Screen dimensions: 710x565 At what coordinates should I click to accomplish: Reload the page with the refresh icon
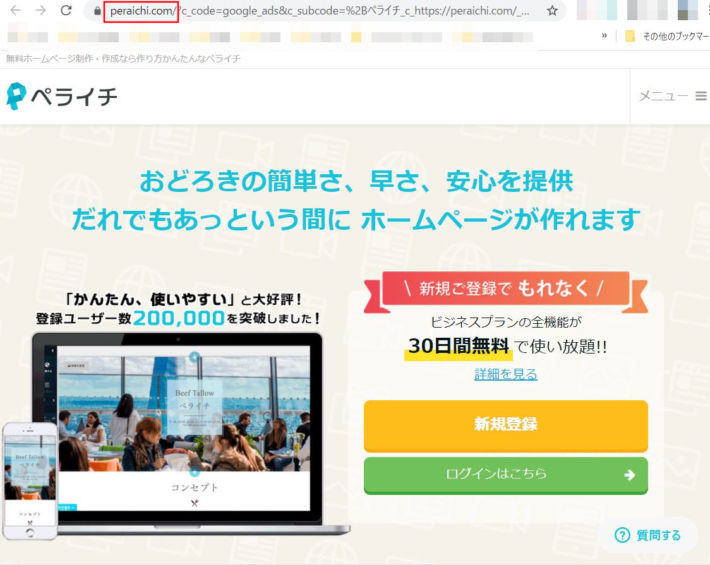(66, 10)
